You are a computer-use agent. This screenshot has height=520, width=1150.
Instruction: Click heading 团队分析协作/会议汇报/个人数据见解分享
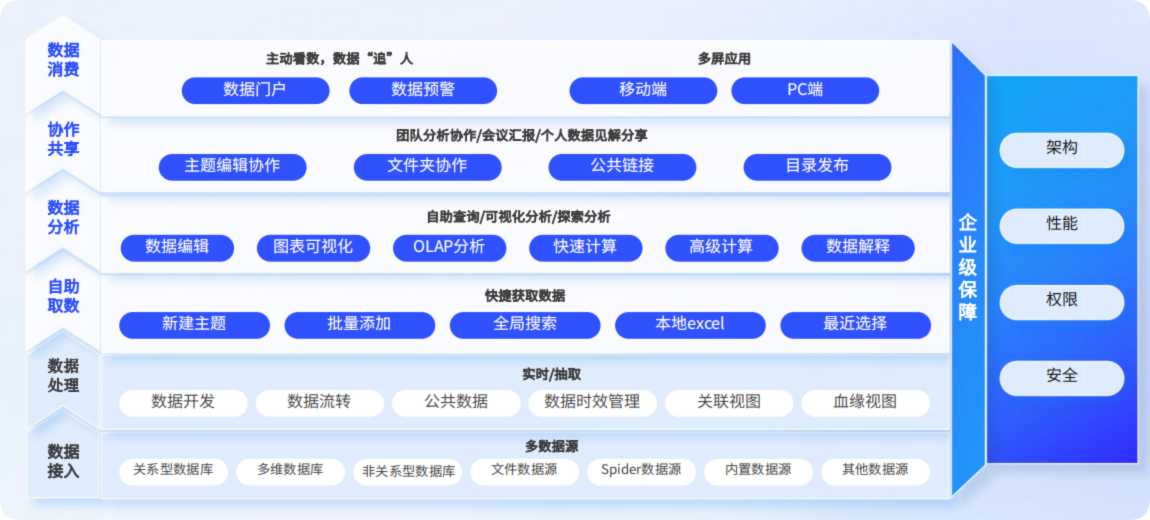pyautogui.click(x=521, y=136)
